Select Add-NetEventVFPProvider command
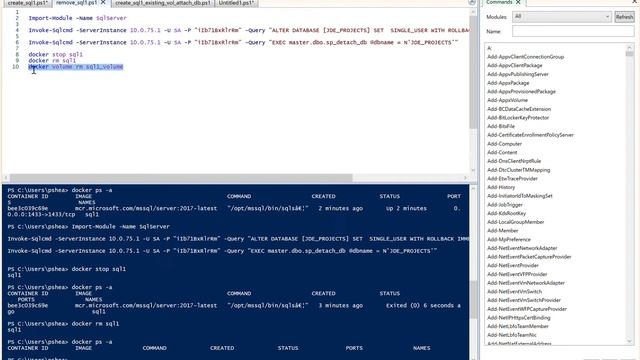 coord(517,274)
